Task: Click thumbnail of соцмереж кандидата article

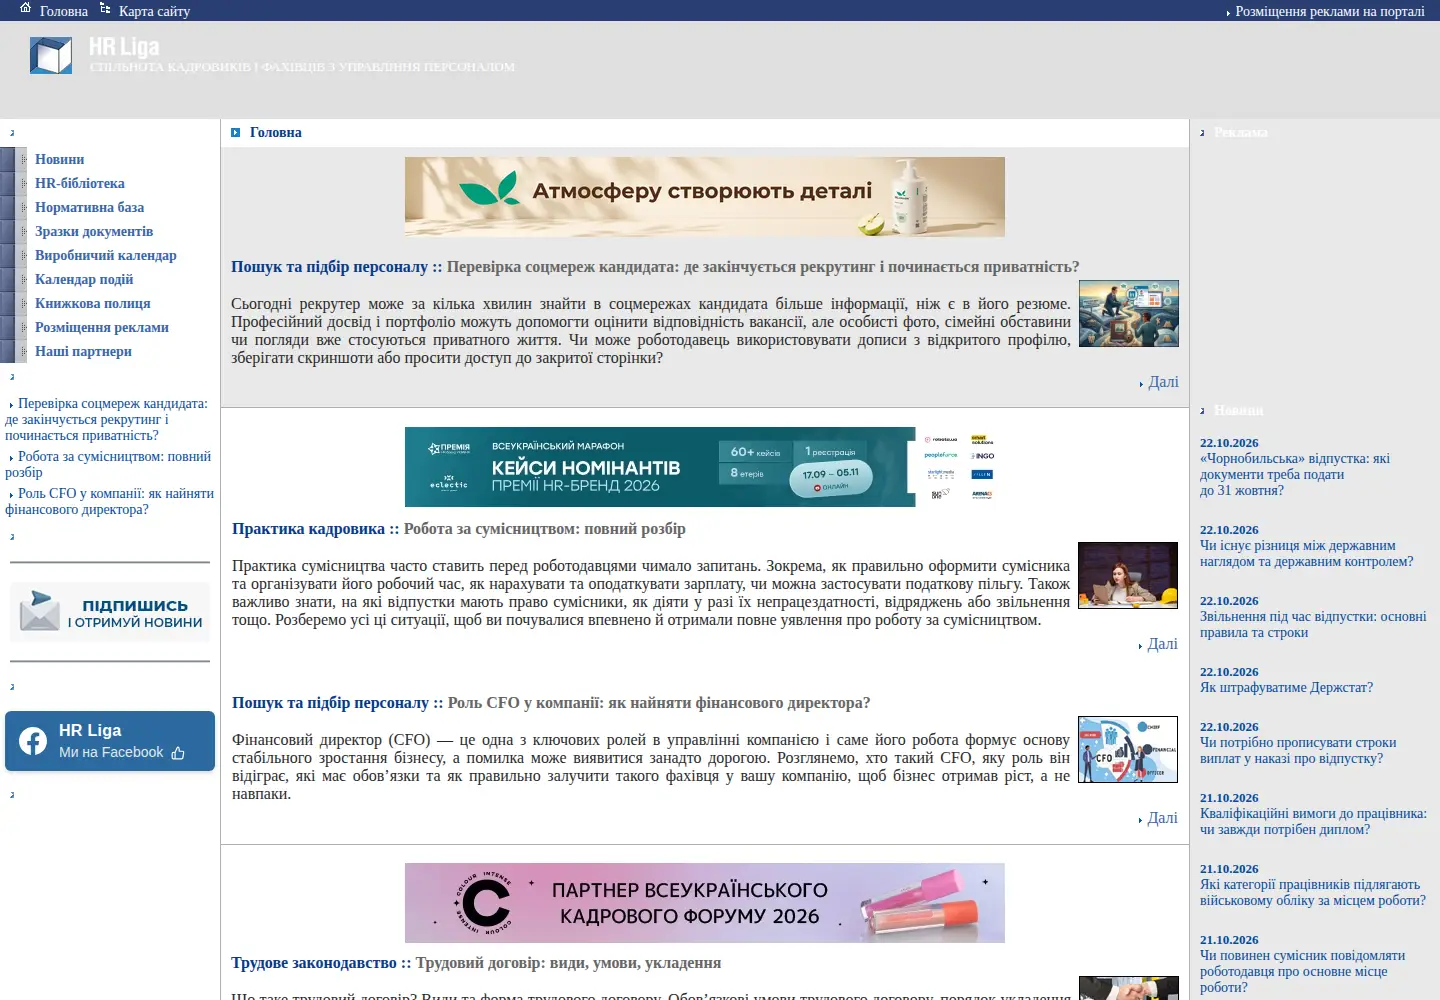Action: pyautogui.click(x=1129, y=314)
